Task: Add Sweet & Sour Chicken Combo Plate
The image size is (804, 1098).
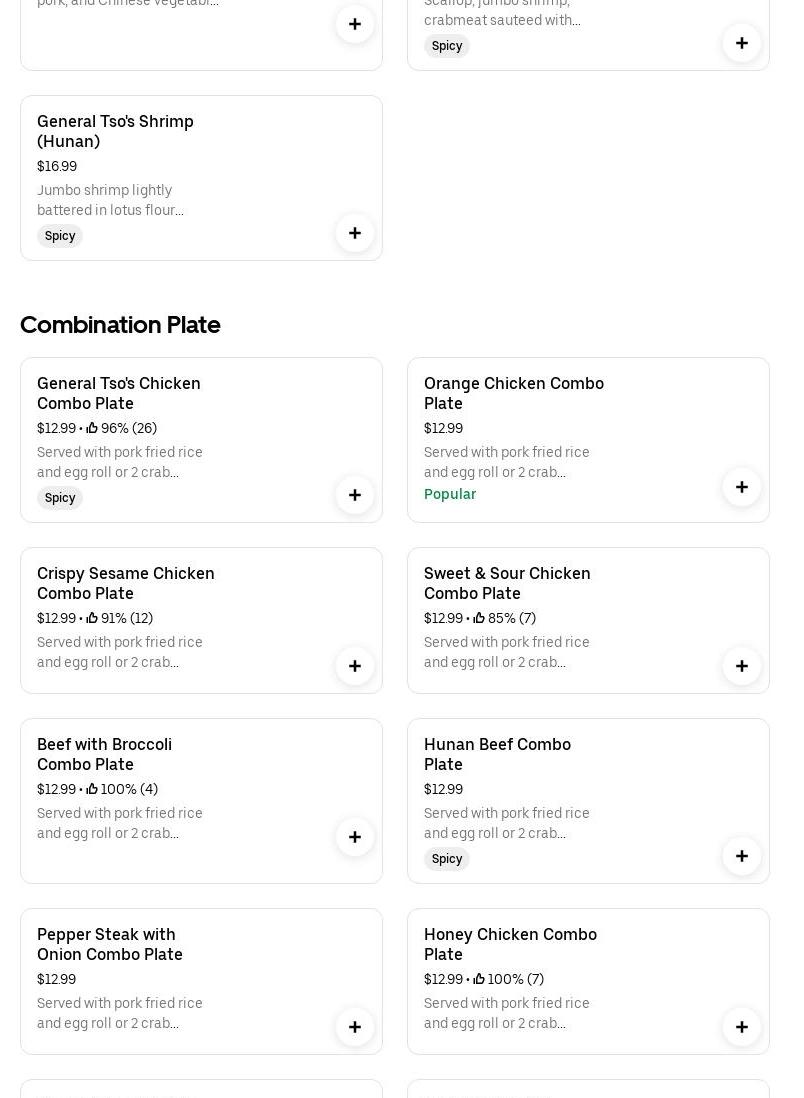Action: 742,666
